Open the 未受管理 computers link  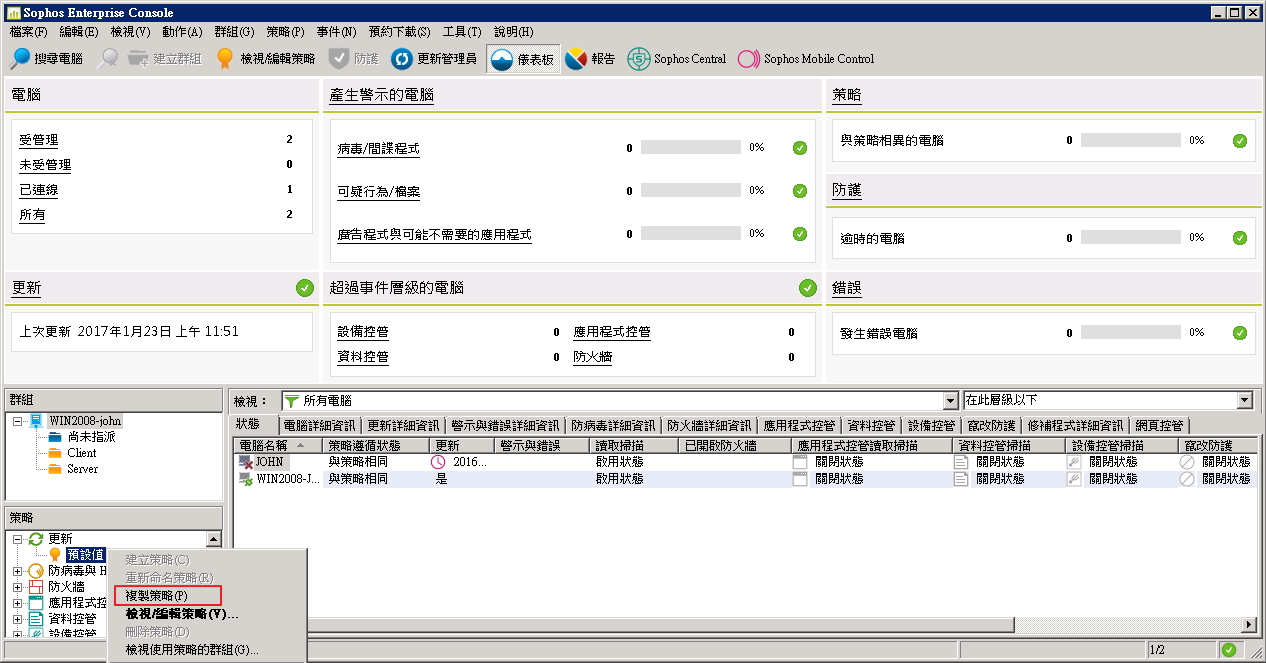pos(45,165)
